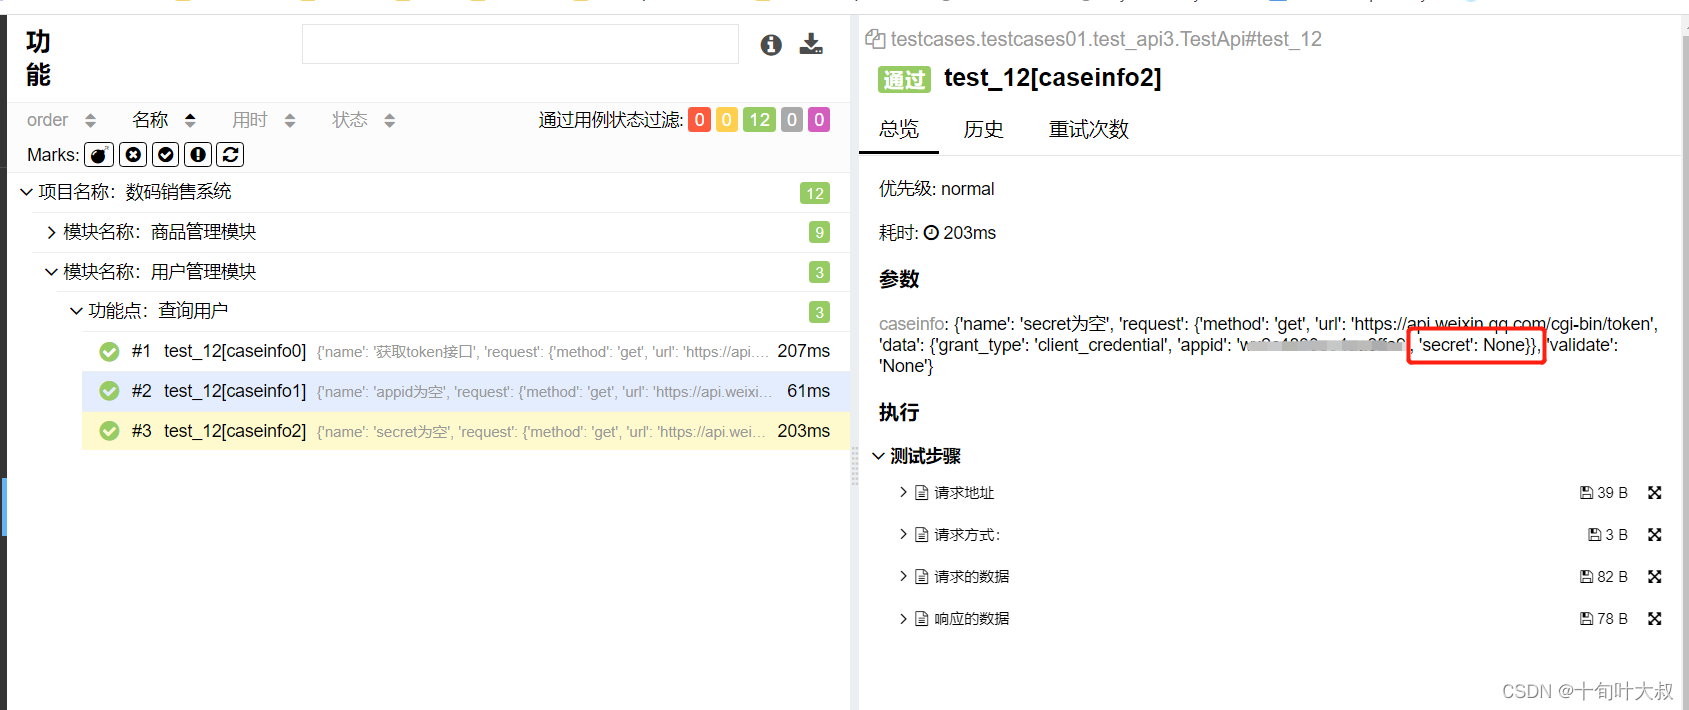Click passed status icon of test_12[caseinfo2]
The width and height of the screenshot is (1689, 710).
[109, 431]
